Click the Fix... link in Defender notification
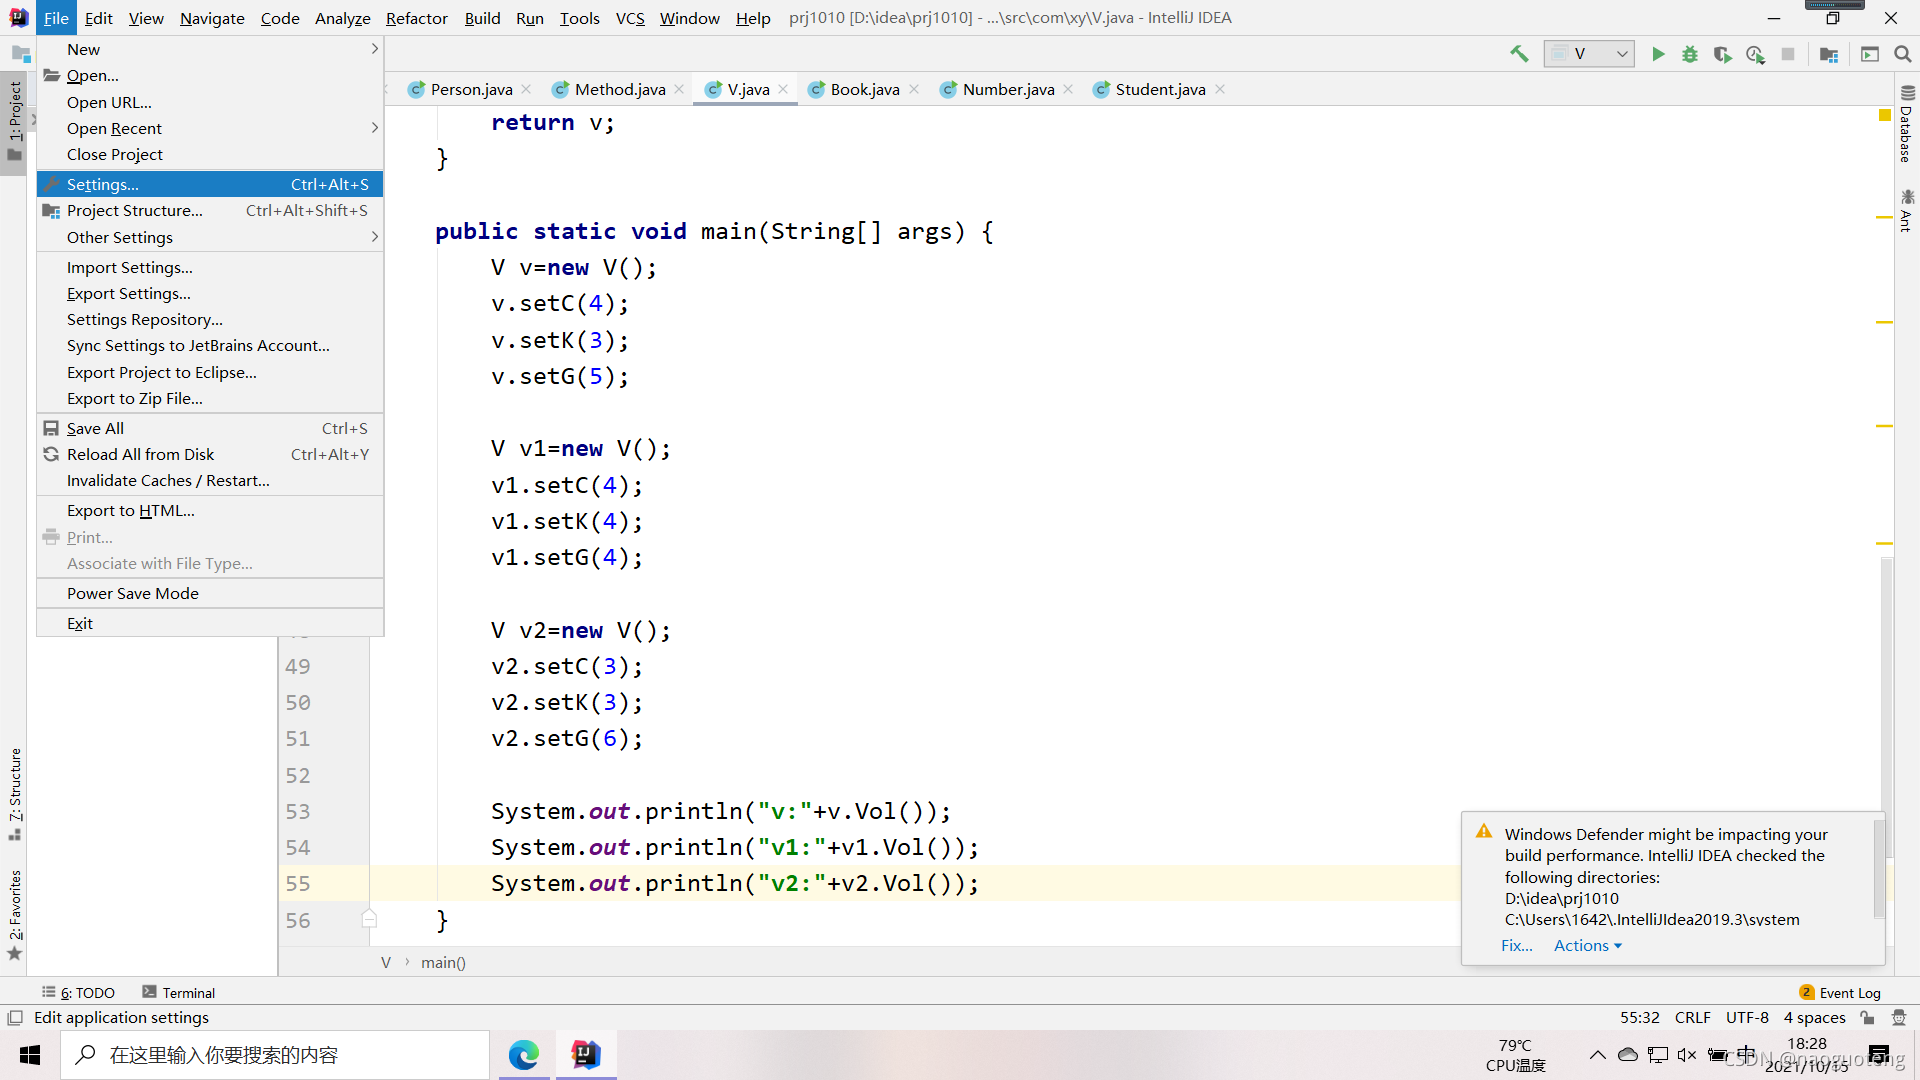 [x=1516, y=945]
